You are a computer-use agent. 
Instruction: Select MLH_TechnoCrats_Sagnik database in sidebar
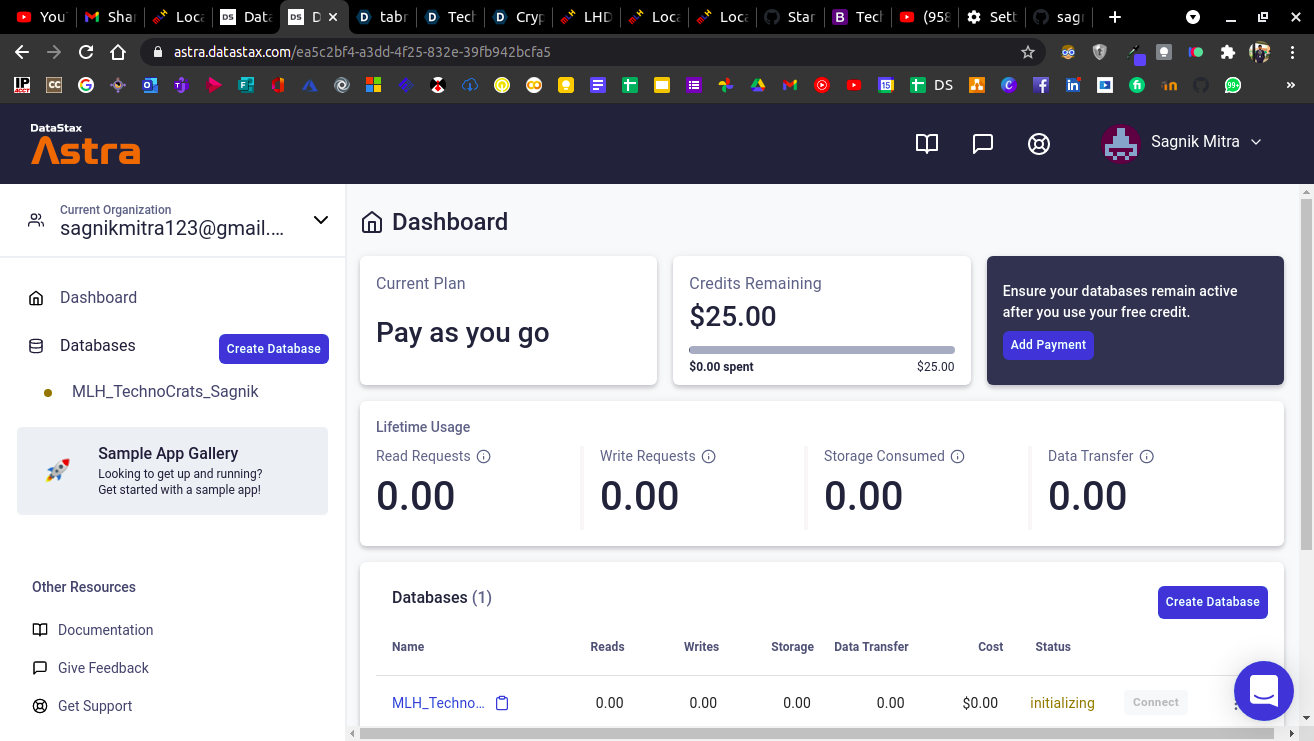coord(165,391)
